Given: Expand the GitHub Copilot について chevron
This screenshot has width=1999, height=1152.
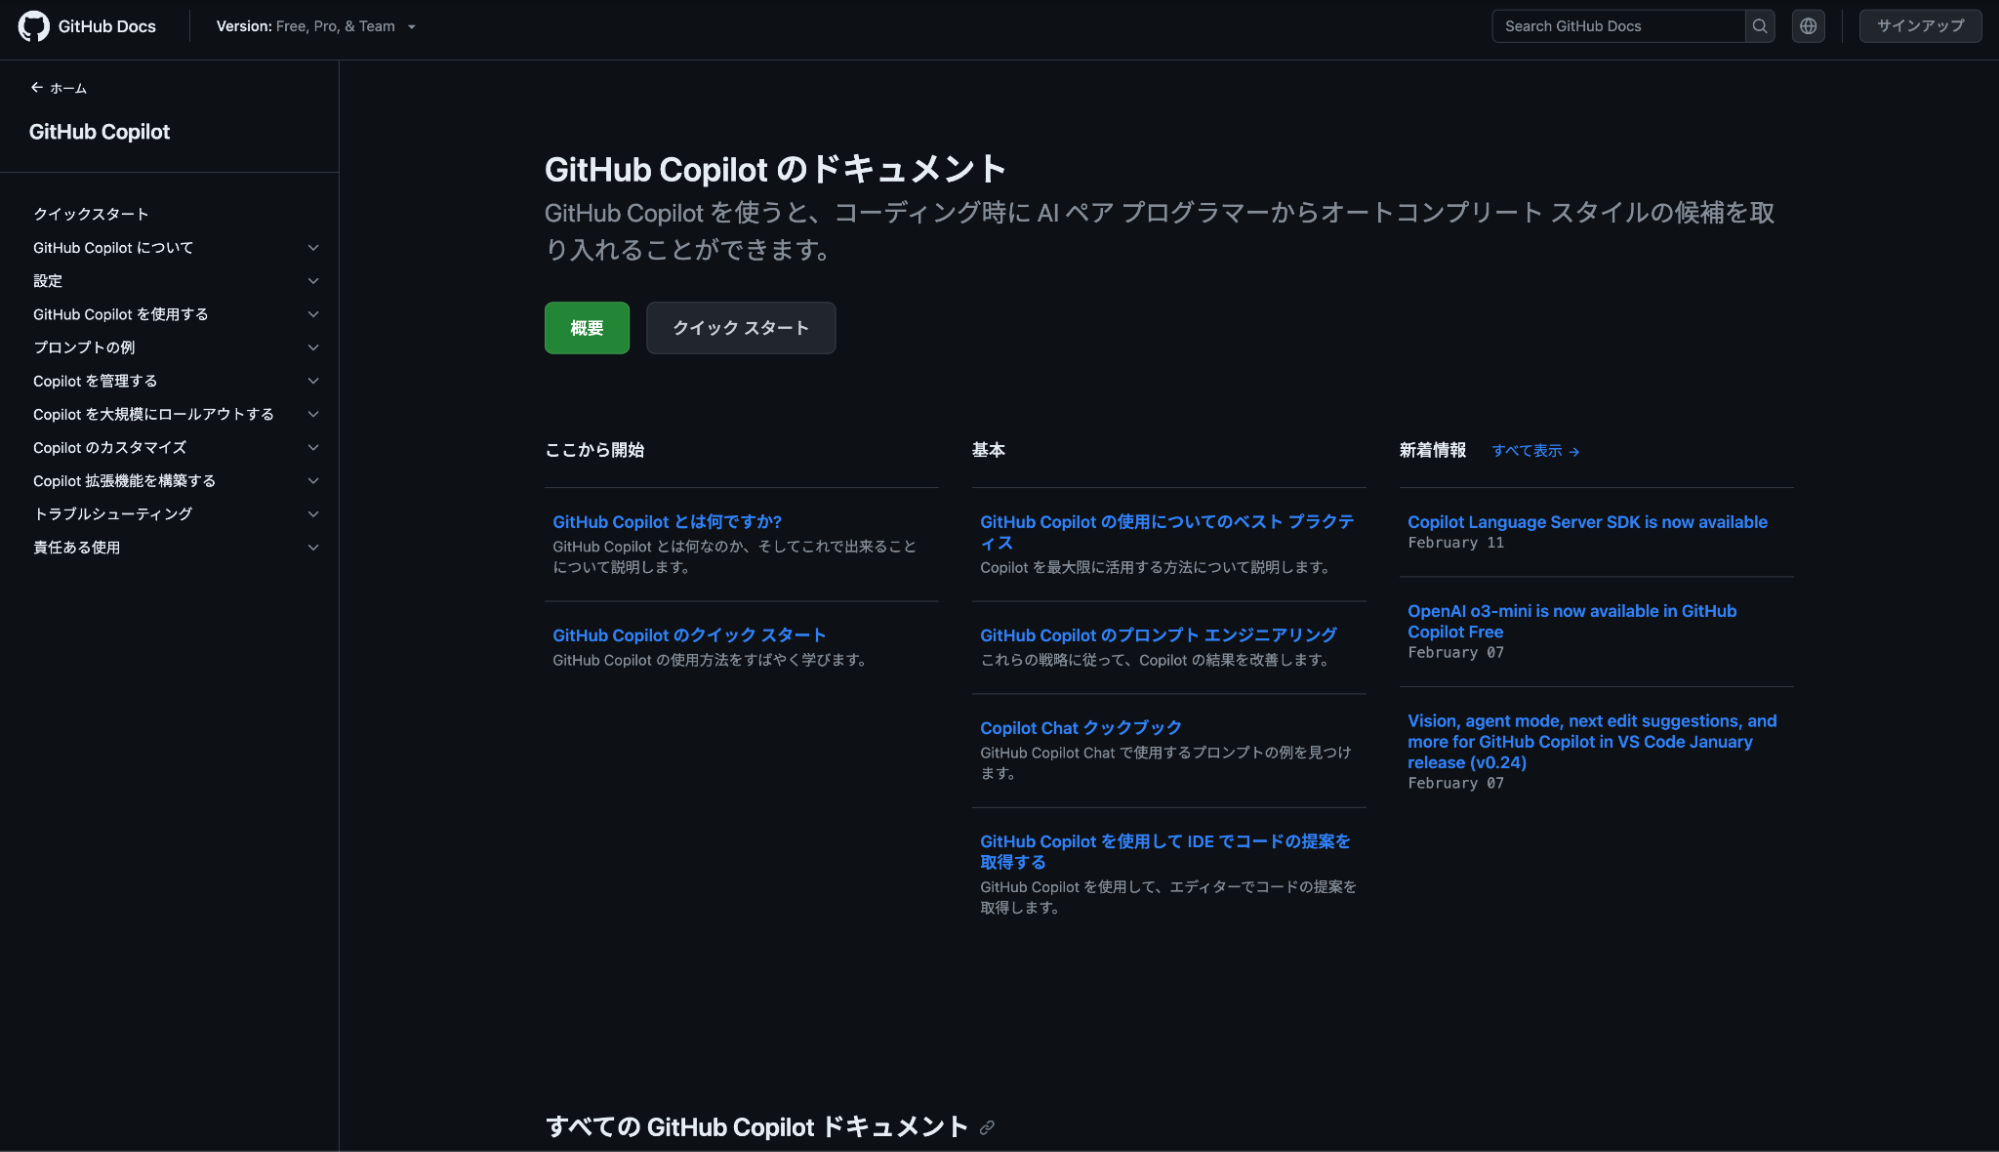Looking at the screenshot, I should 313,248.
